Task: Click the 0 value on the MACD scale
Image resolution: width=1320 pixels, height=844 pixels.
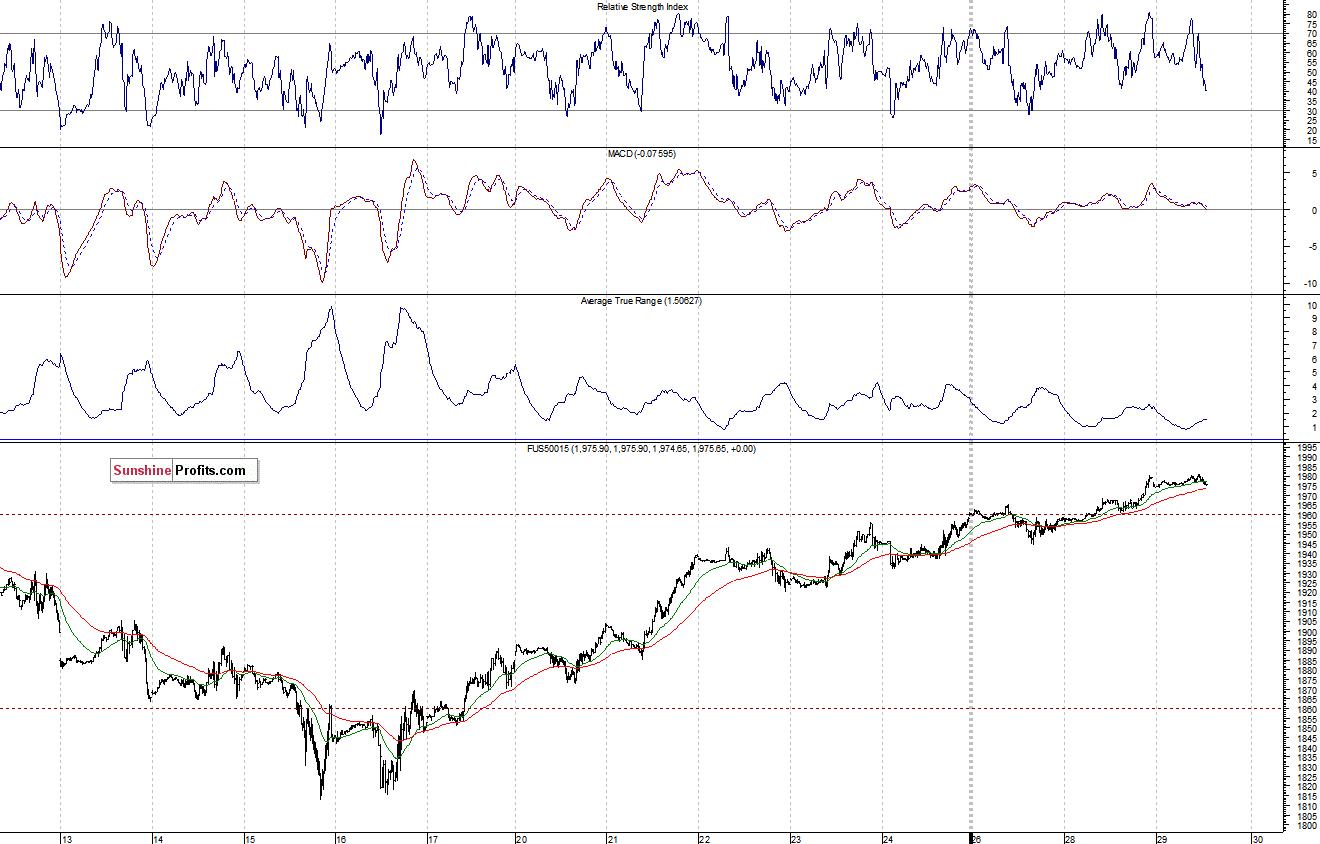Action: 1314,211
